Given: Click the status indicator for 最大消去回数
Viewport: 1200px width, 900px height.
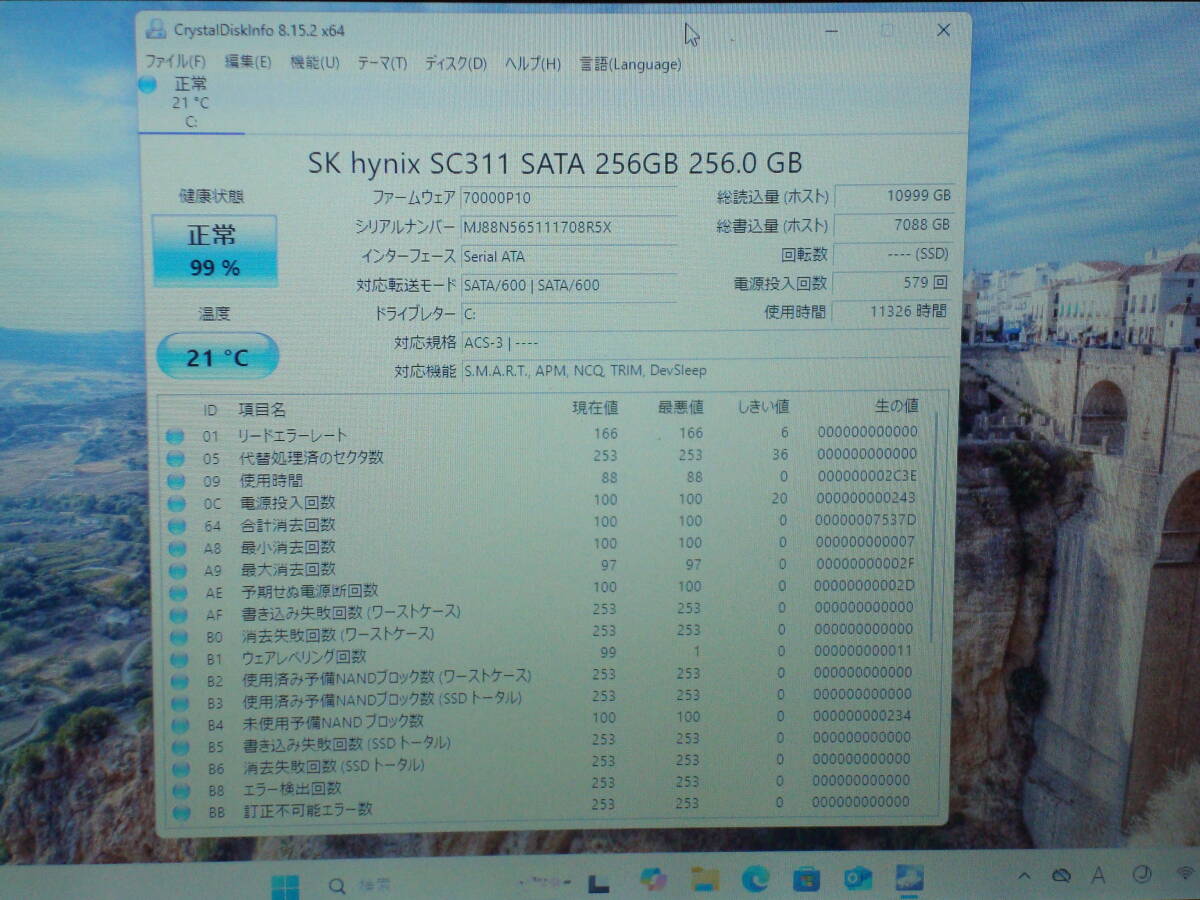Looking at the screenshot, I should coord(177,570).
